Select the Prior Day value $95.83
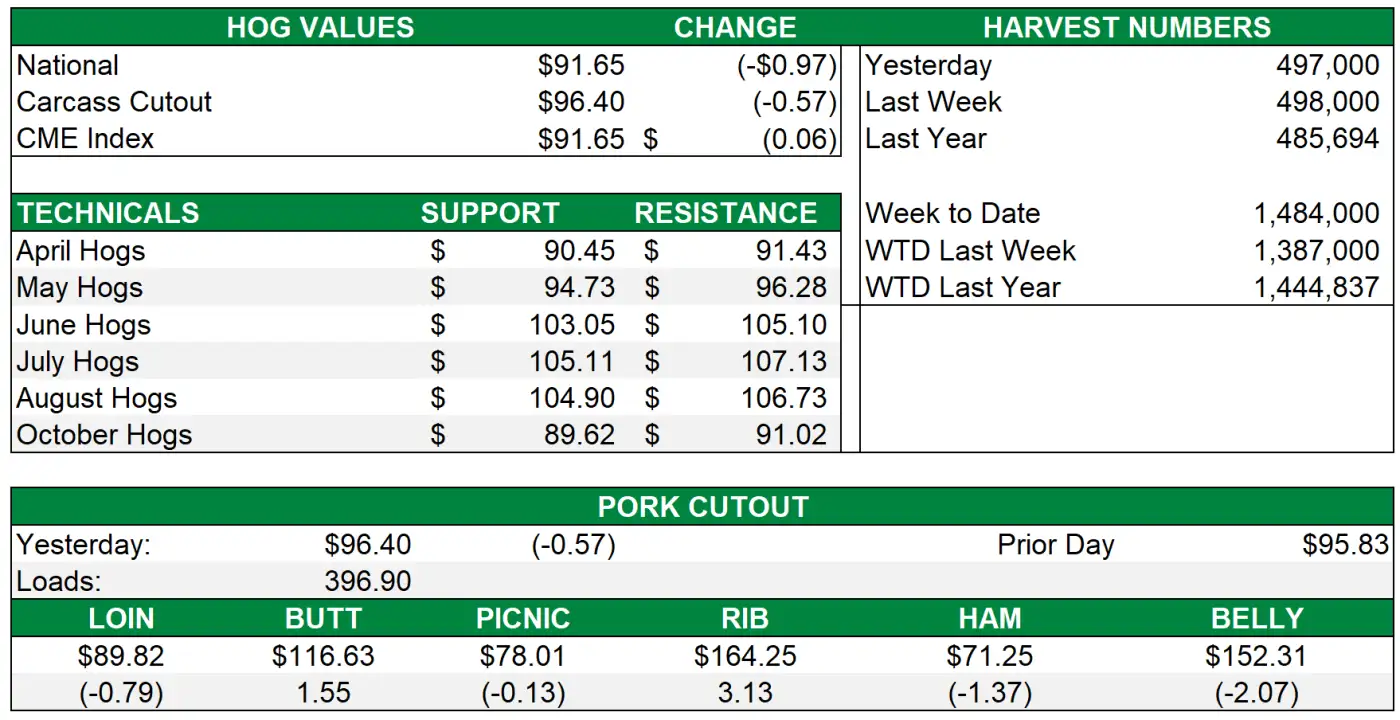This screenshot has width=1400, height=720. (1345, 545)
